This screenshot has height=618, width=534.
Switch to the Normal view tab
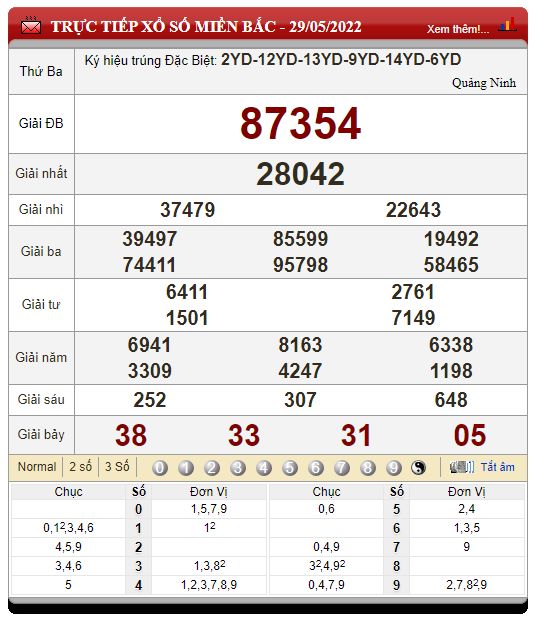(x=37, y=467)
